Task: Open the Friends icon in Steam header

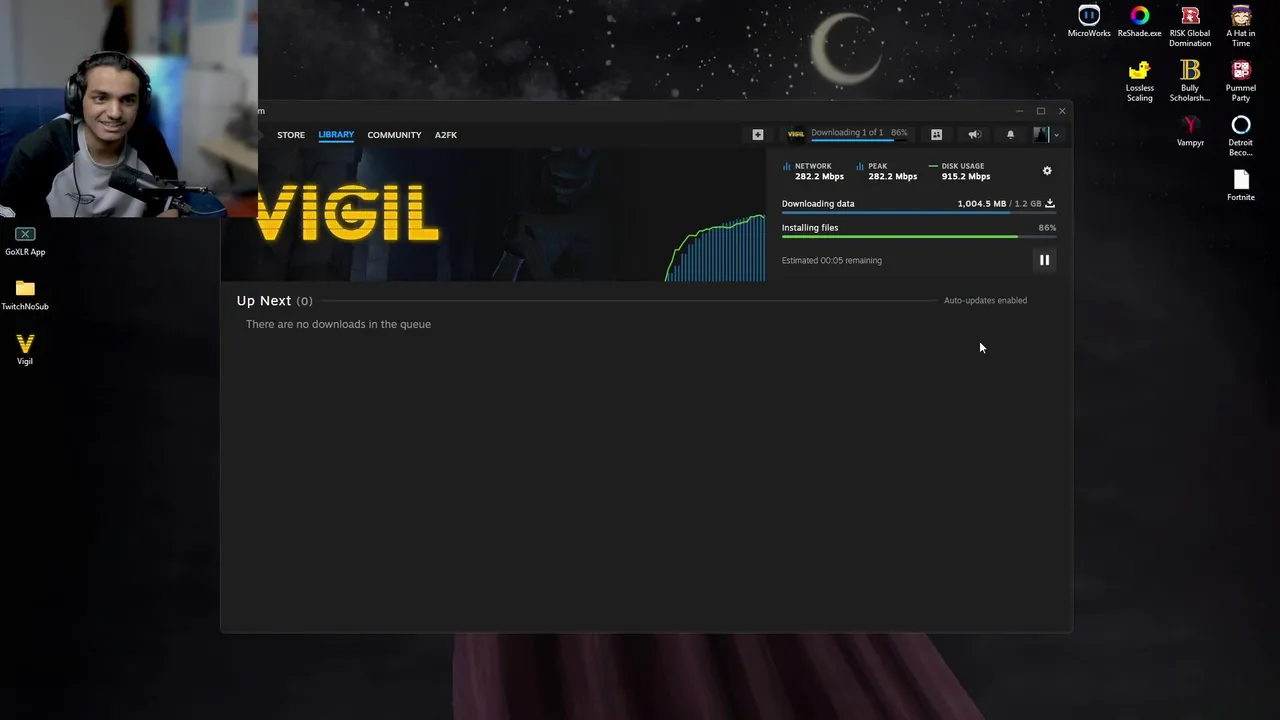Action: pos(936,134)
